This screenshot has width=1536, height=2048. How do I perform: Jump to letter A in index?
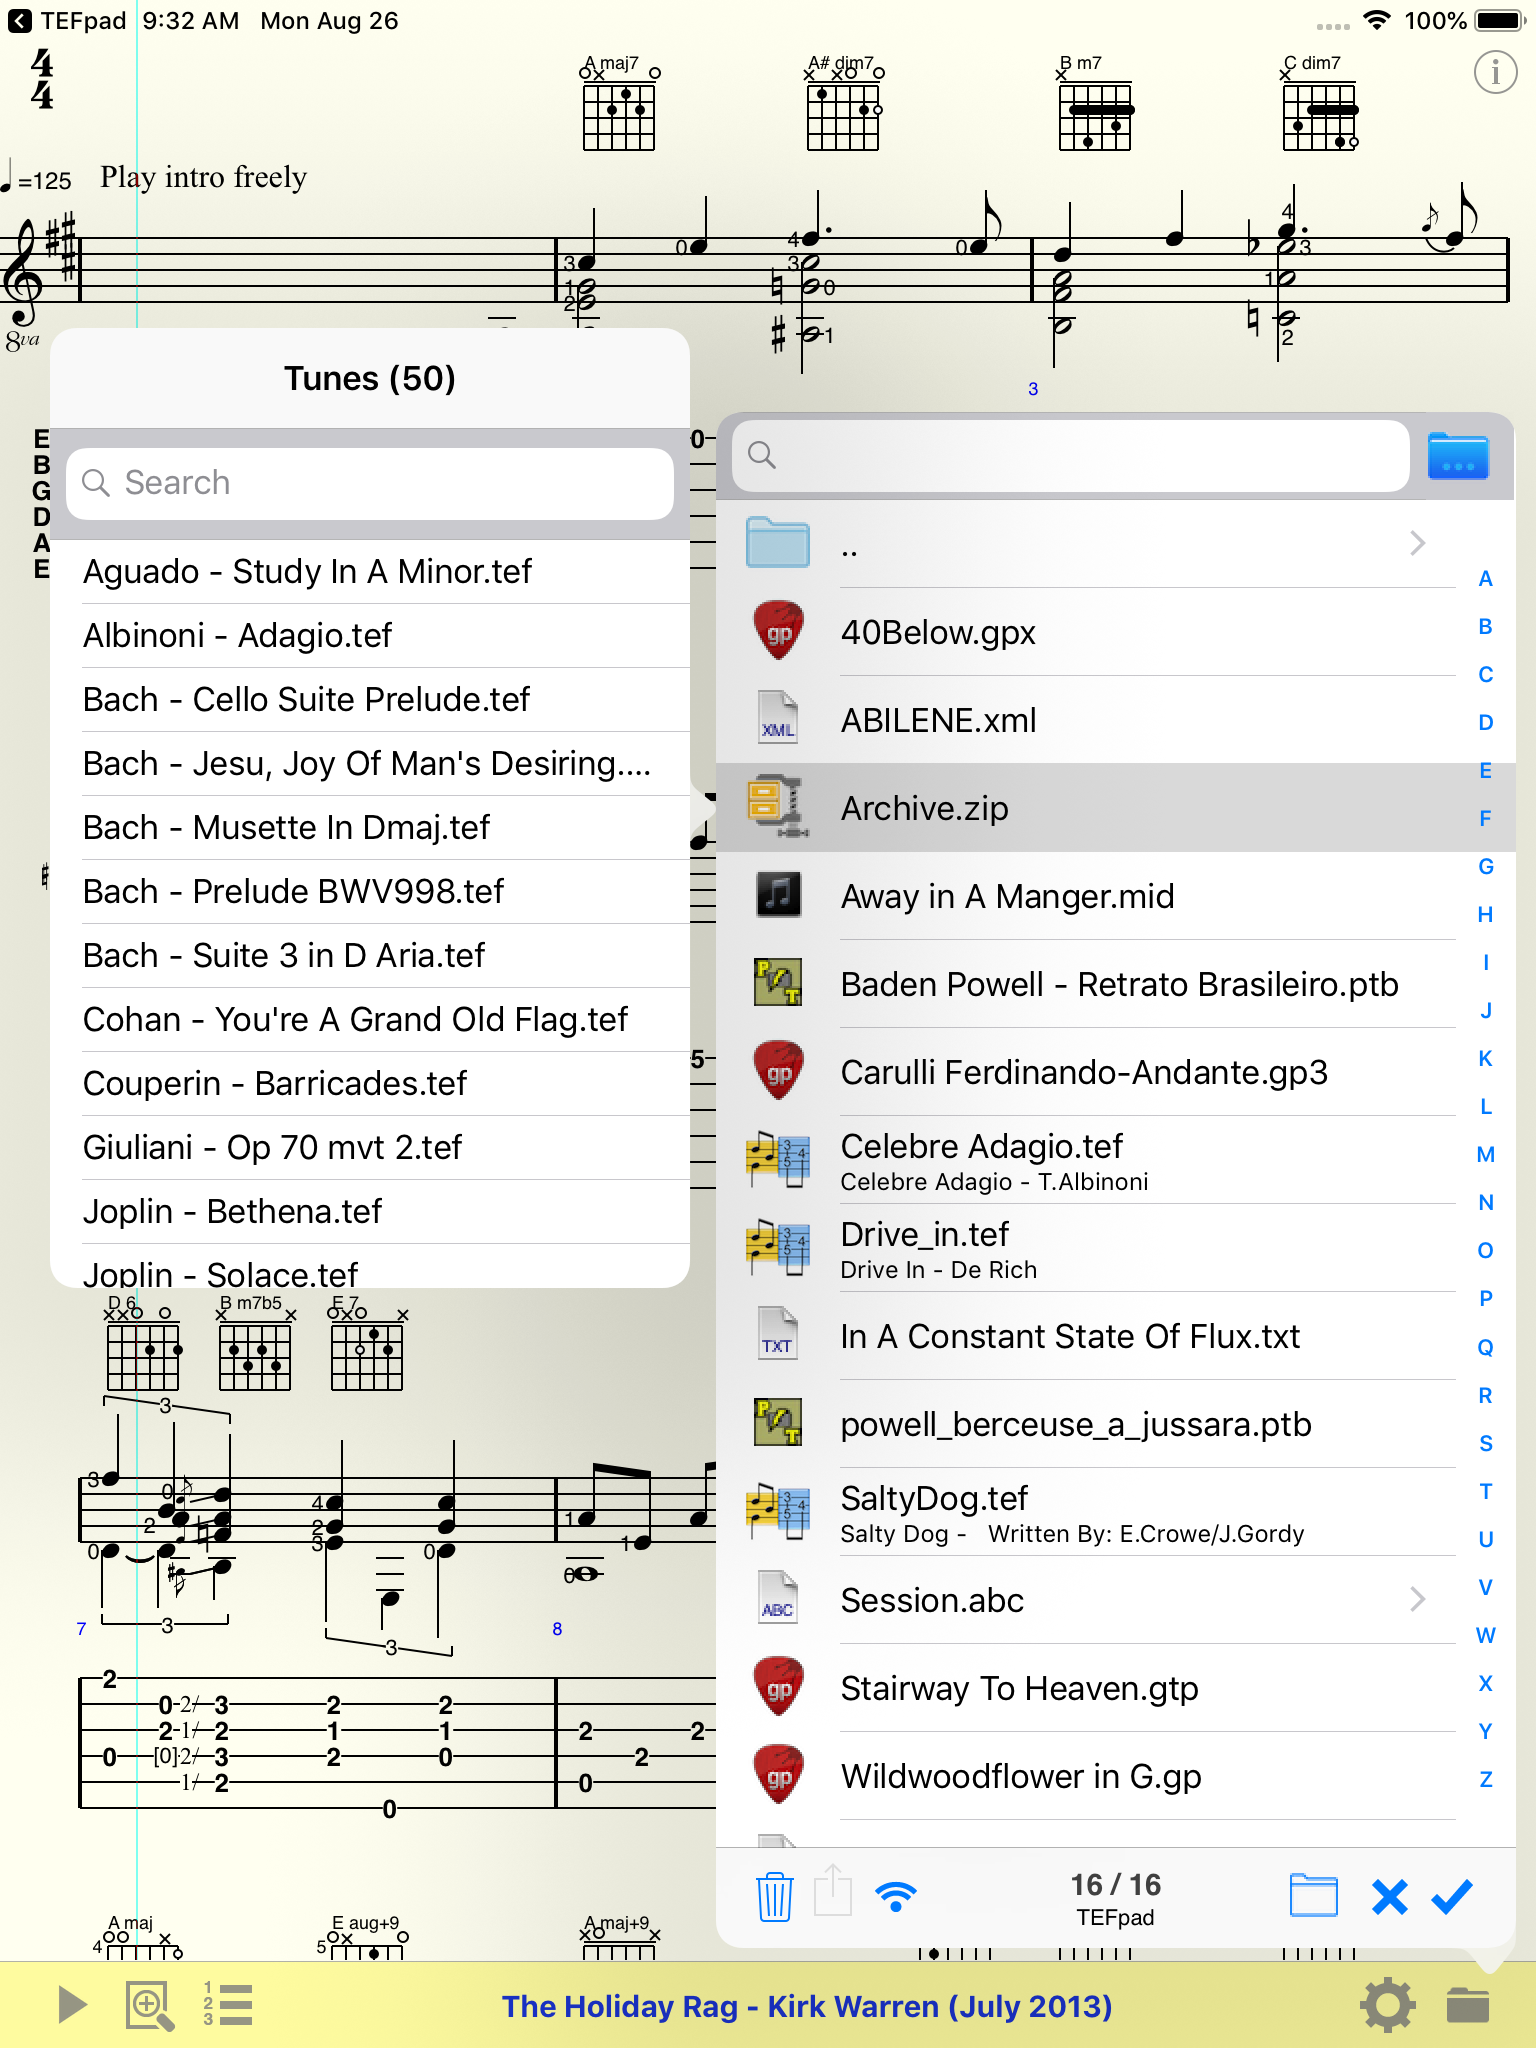tap(1486, 579)
